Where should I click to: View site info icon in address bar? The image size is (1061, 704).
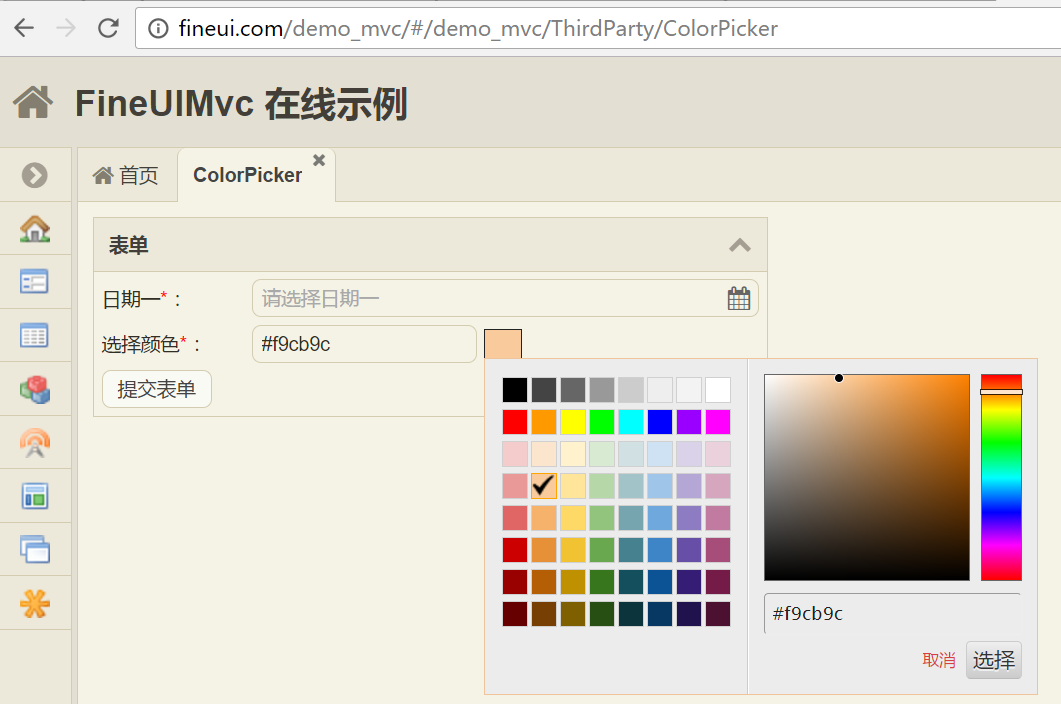pyautogui.click(x=158, y=28)
